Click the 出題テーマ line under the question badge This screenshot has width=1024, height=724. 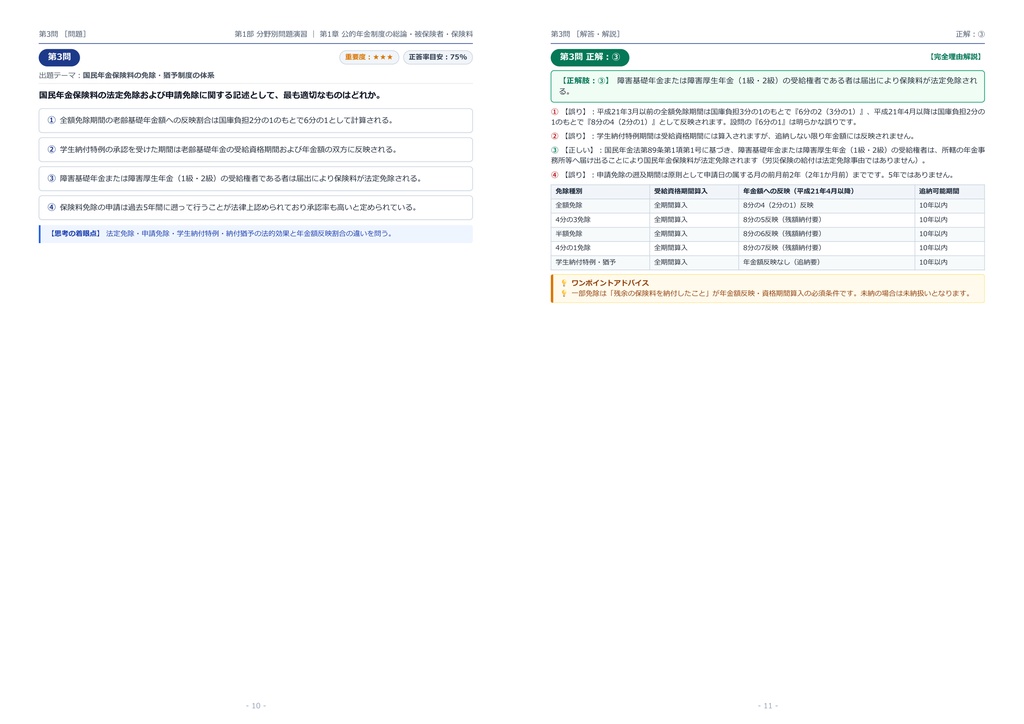127,76
